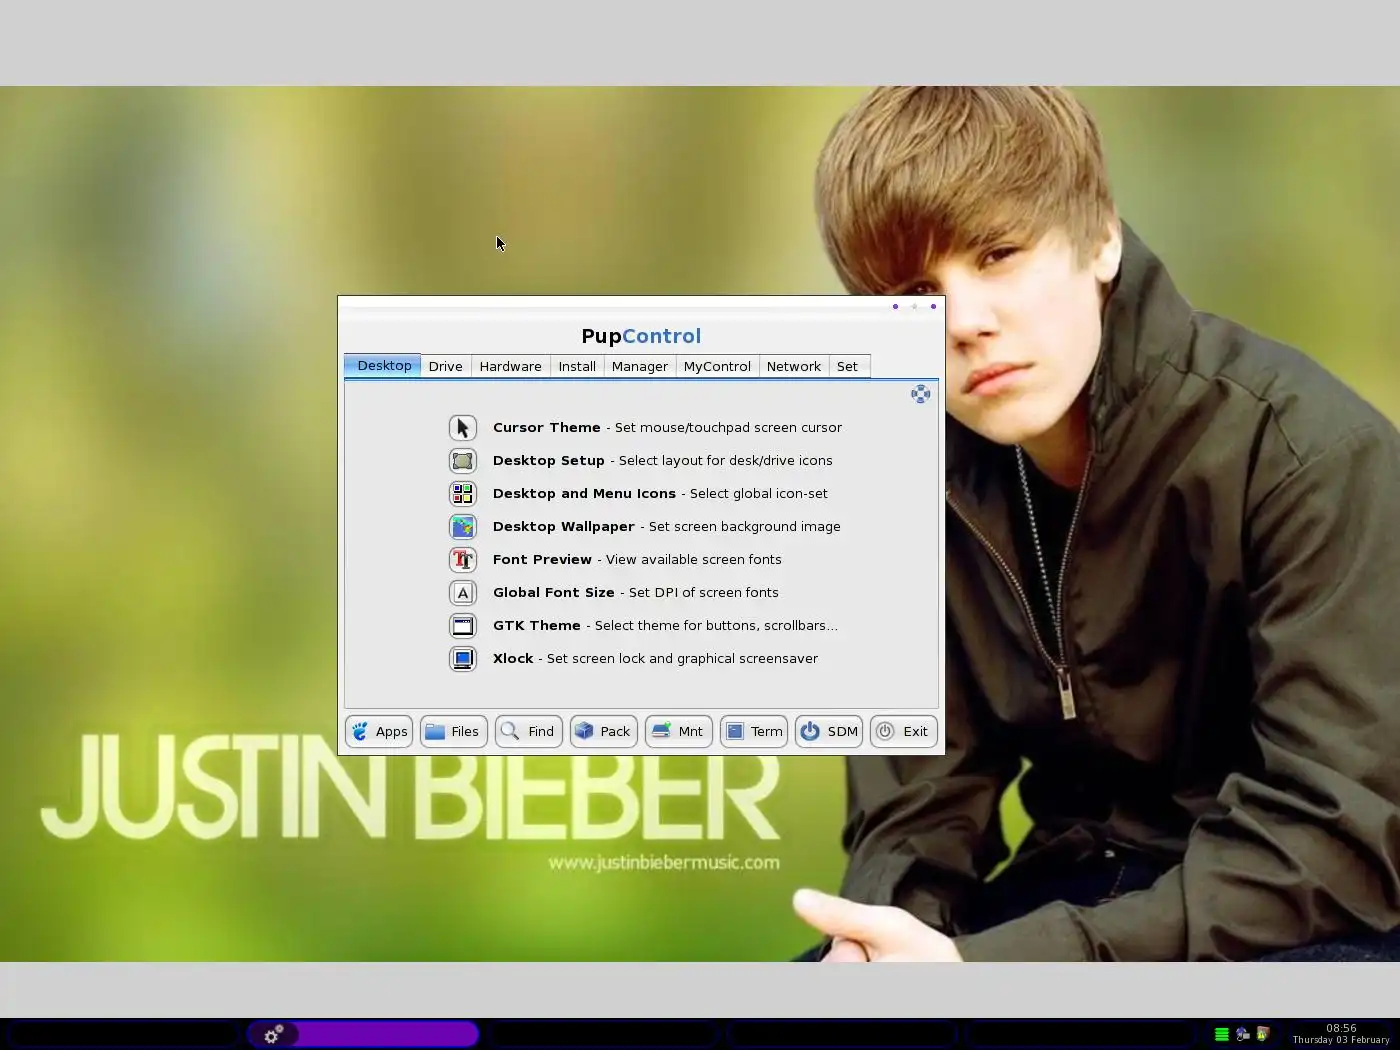1400x1050 pixels.
Task: Select the purple PupControl taskbar entry
Action: click(364, 1034)
